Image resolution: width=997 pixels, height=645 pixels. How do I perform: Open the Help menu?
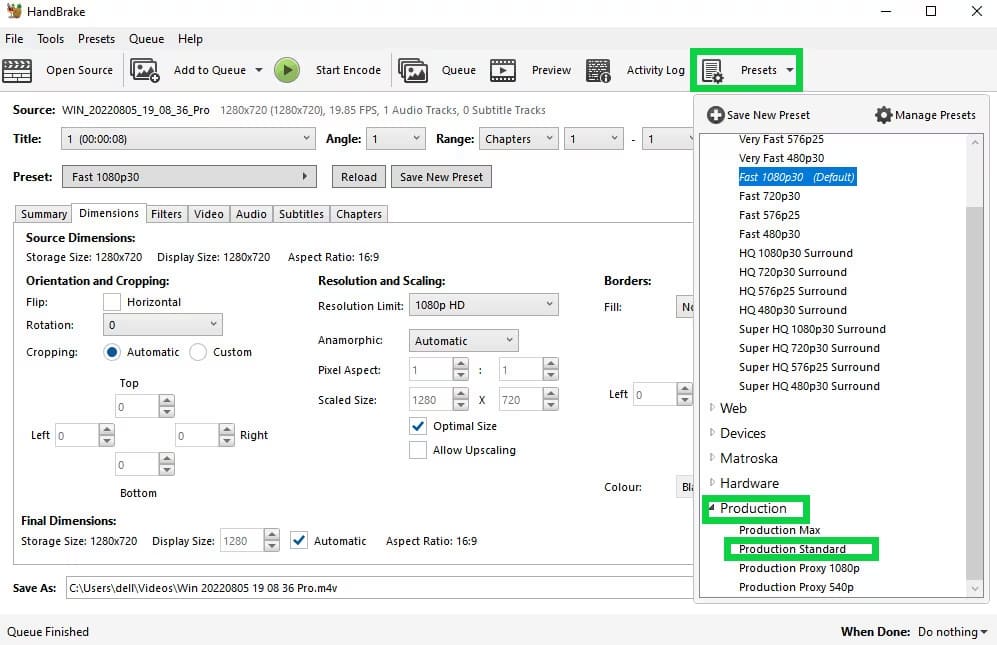(190, 39)
